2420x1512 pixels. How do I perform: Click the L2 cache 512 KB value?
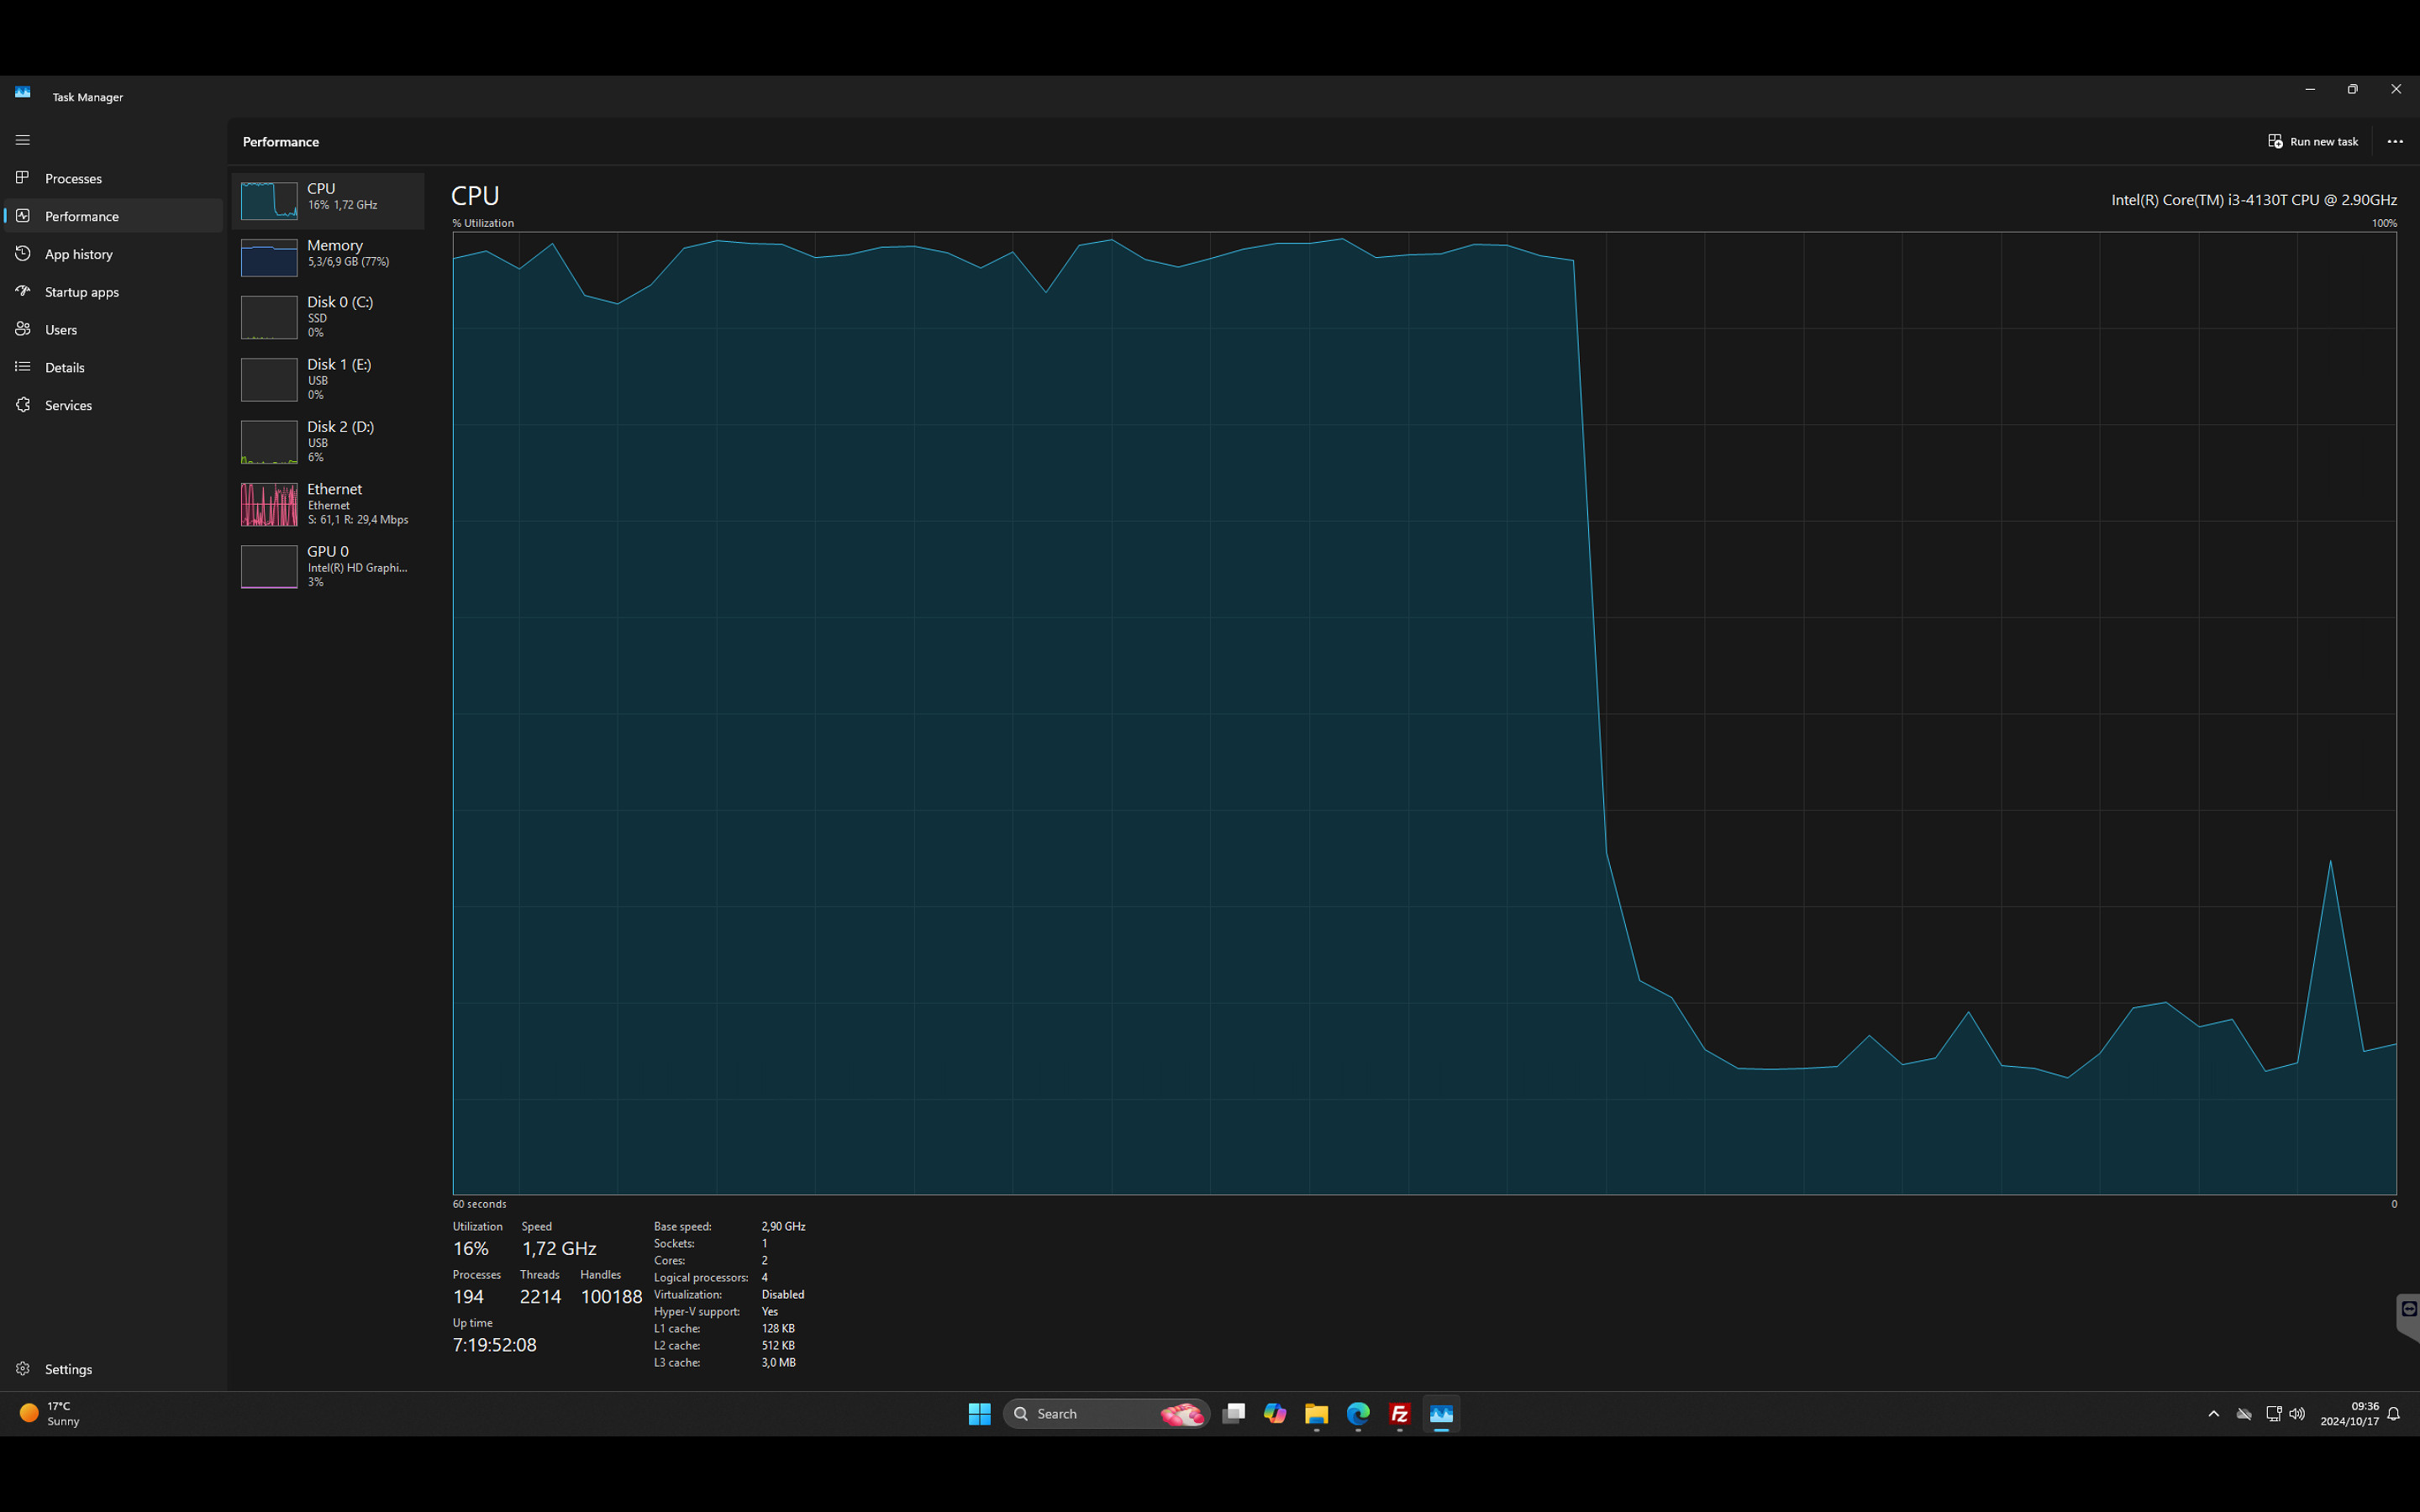pos(778,1345)
